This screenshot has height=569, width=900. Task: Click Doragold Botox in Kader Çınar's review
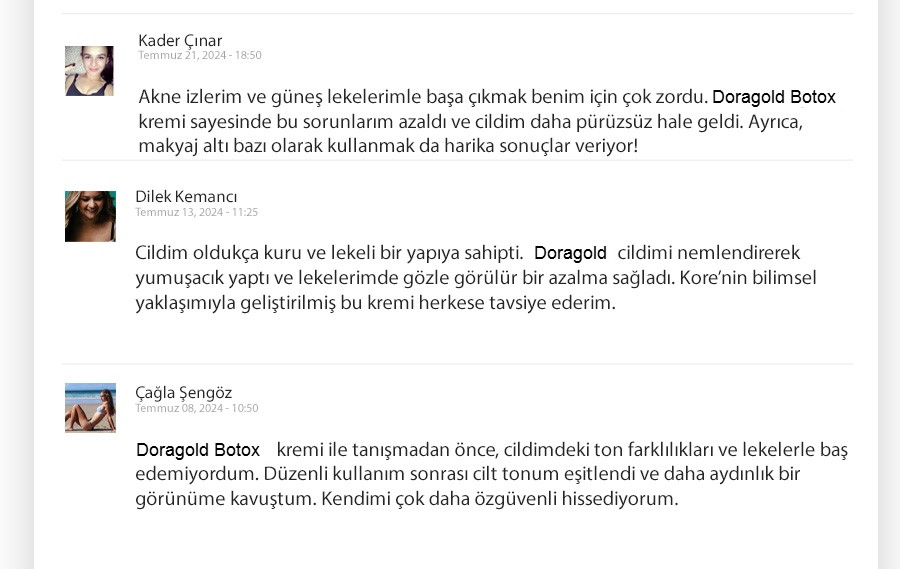[x=773, y=97]
